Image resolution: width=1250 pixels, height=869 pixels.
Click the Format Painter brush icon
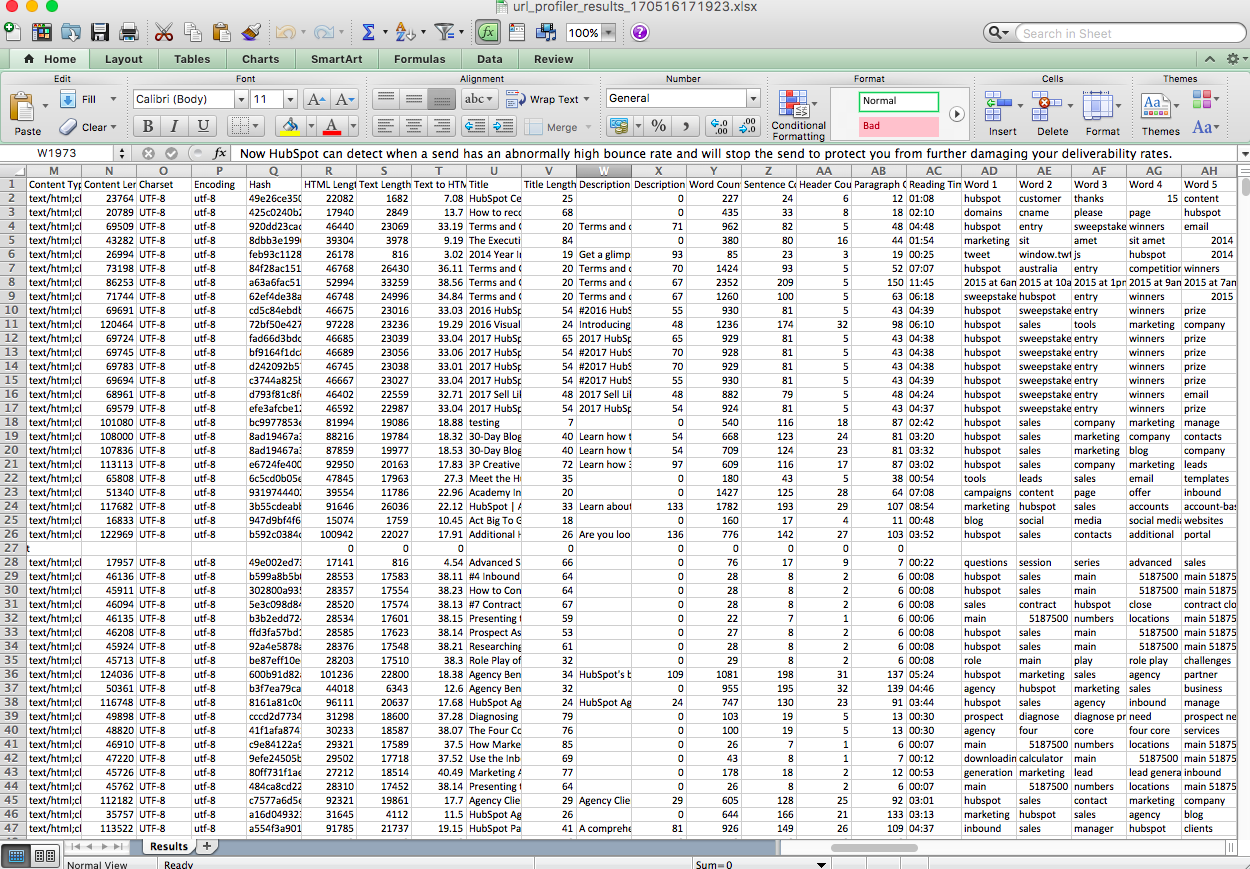251,32
